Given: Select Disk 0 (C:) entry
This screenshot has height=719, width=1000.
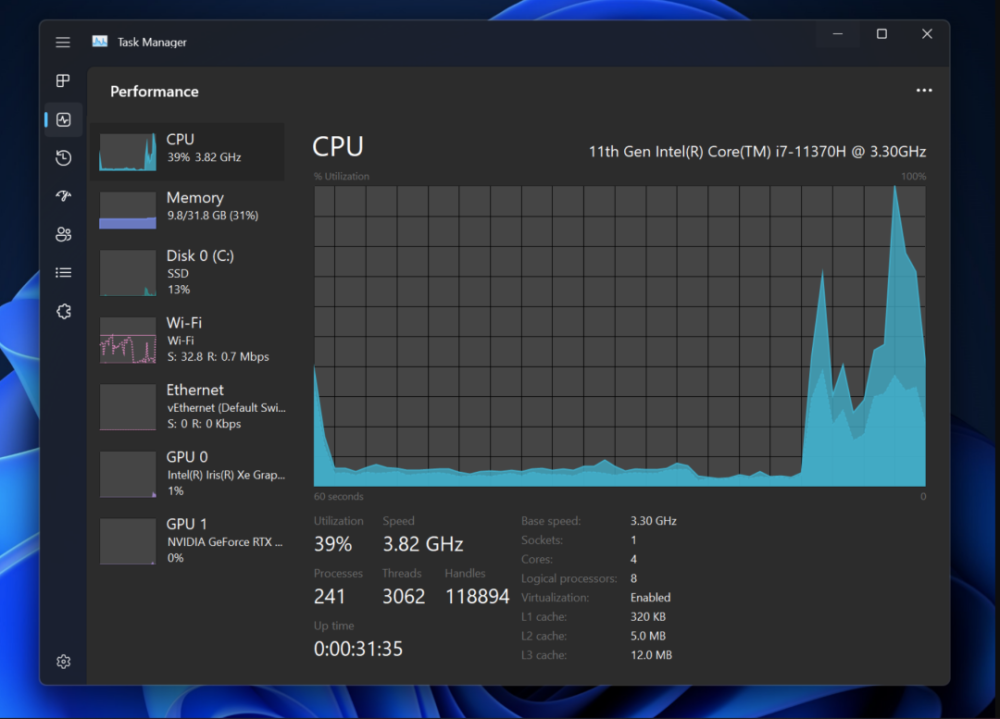Looking at the screenshot, I should (x=189, y=272).
